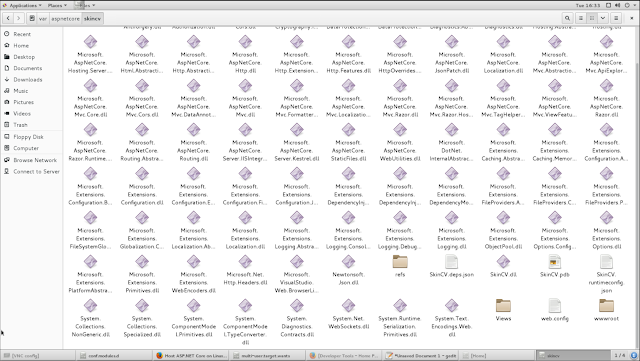Open Computer in sidebar
This screenshot has height=361, width=640.
26,148
